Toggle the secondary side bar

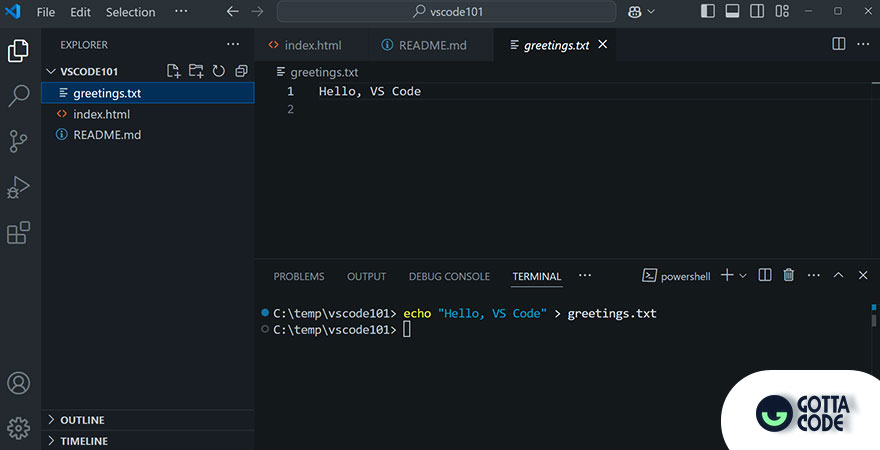(x=757, y=11)
